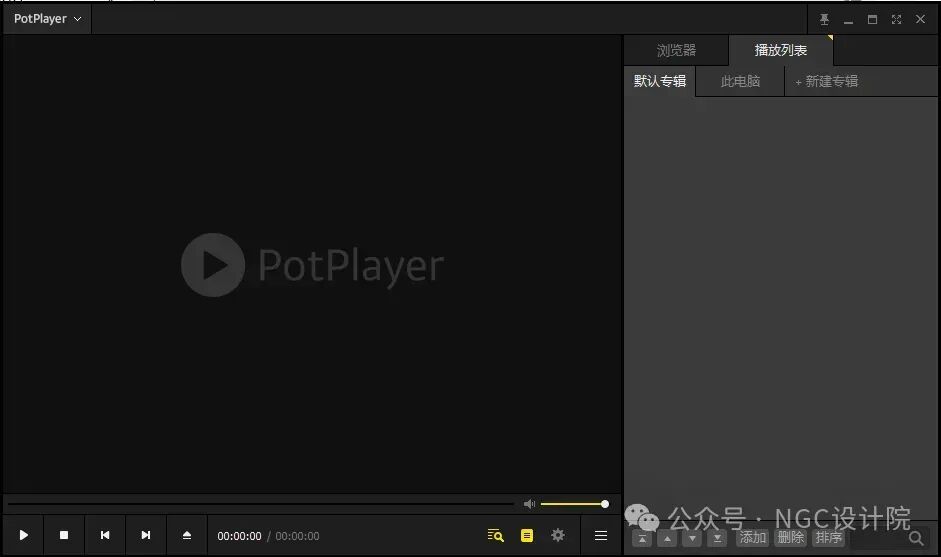Image resolution: width=941 pixels, height=557 pixels.
Task: Create a new album via + 新建专辑
Action: coord(826,81)
